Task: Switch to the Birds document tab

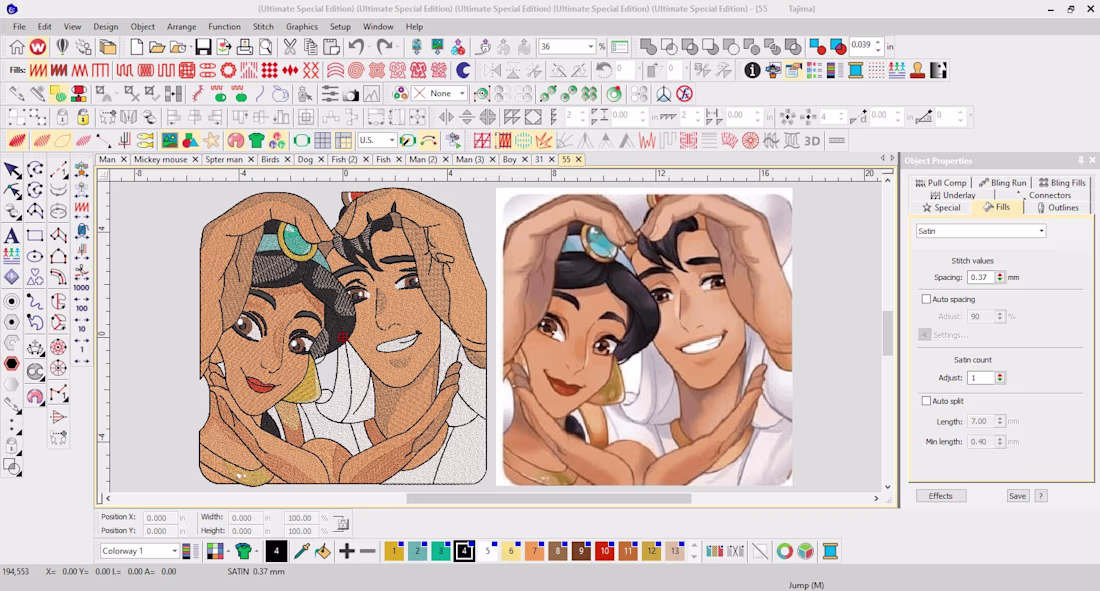Action: 270,159
